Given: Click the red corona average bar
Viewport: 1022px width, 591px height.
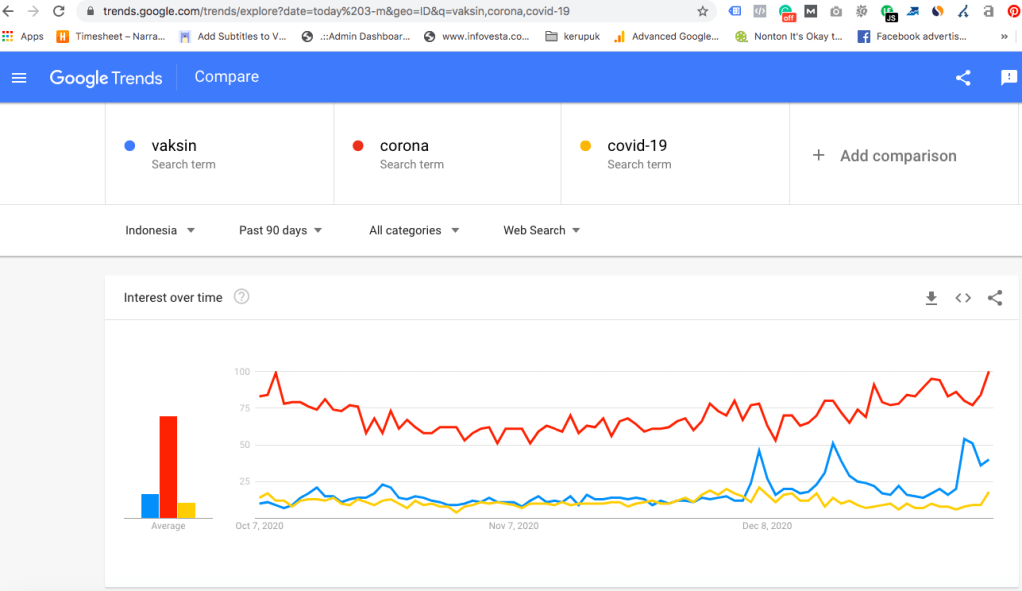Looking at the screenshot, I should click(168, 466).
